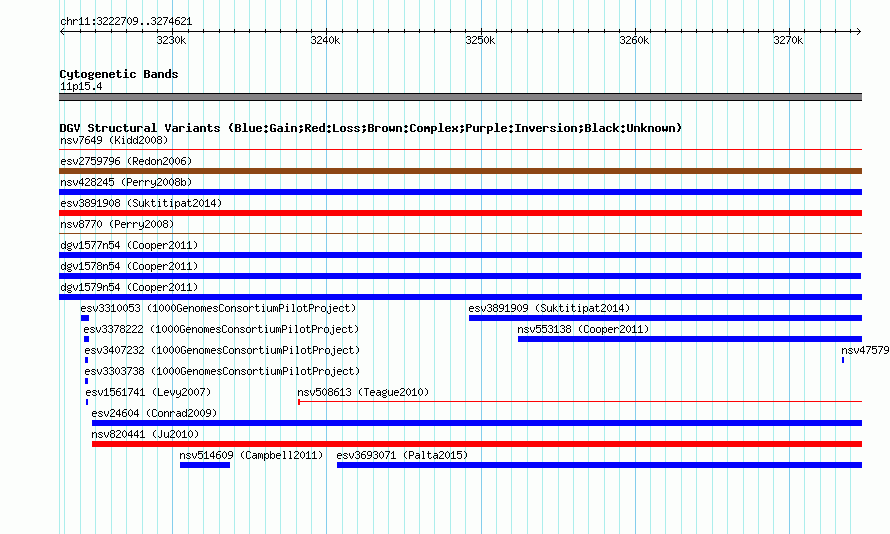Click the 11p15.4 cytogenetic band bar
This screenshot has height=534, width=890.
pos(460,97)
